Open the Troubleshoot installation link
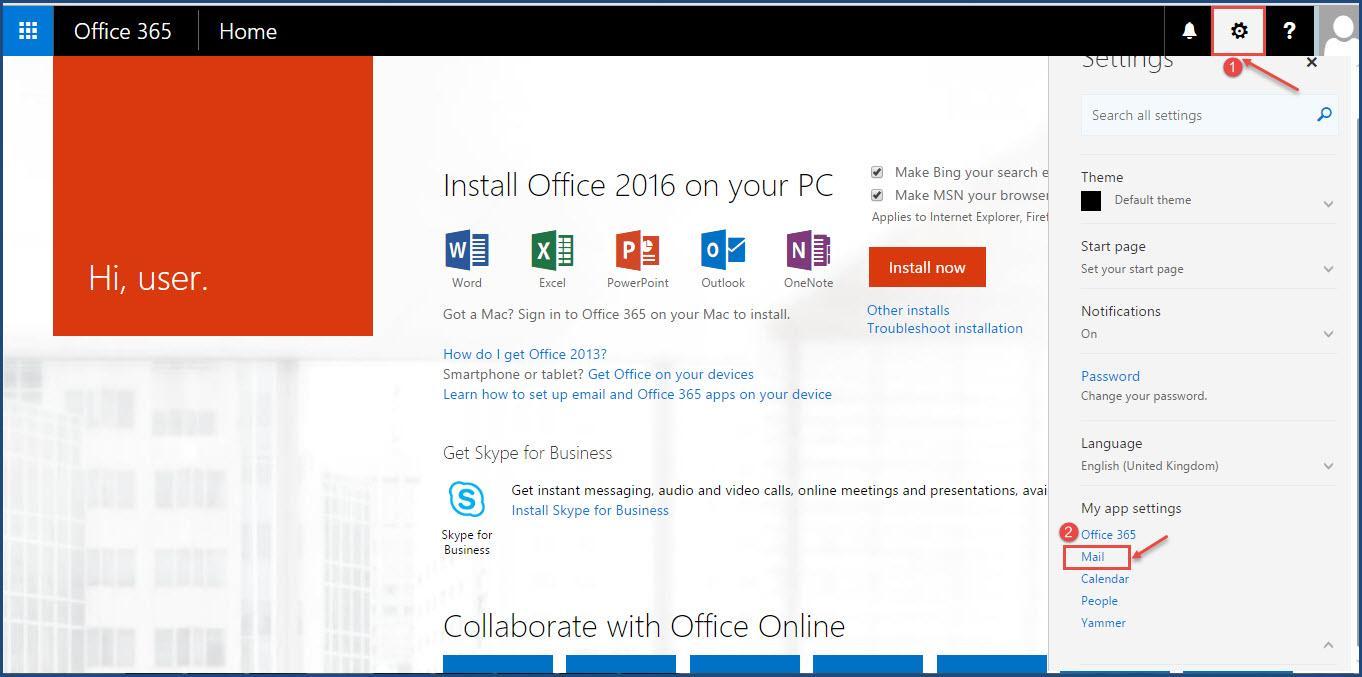1362x677 pixels. [945, 328]
